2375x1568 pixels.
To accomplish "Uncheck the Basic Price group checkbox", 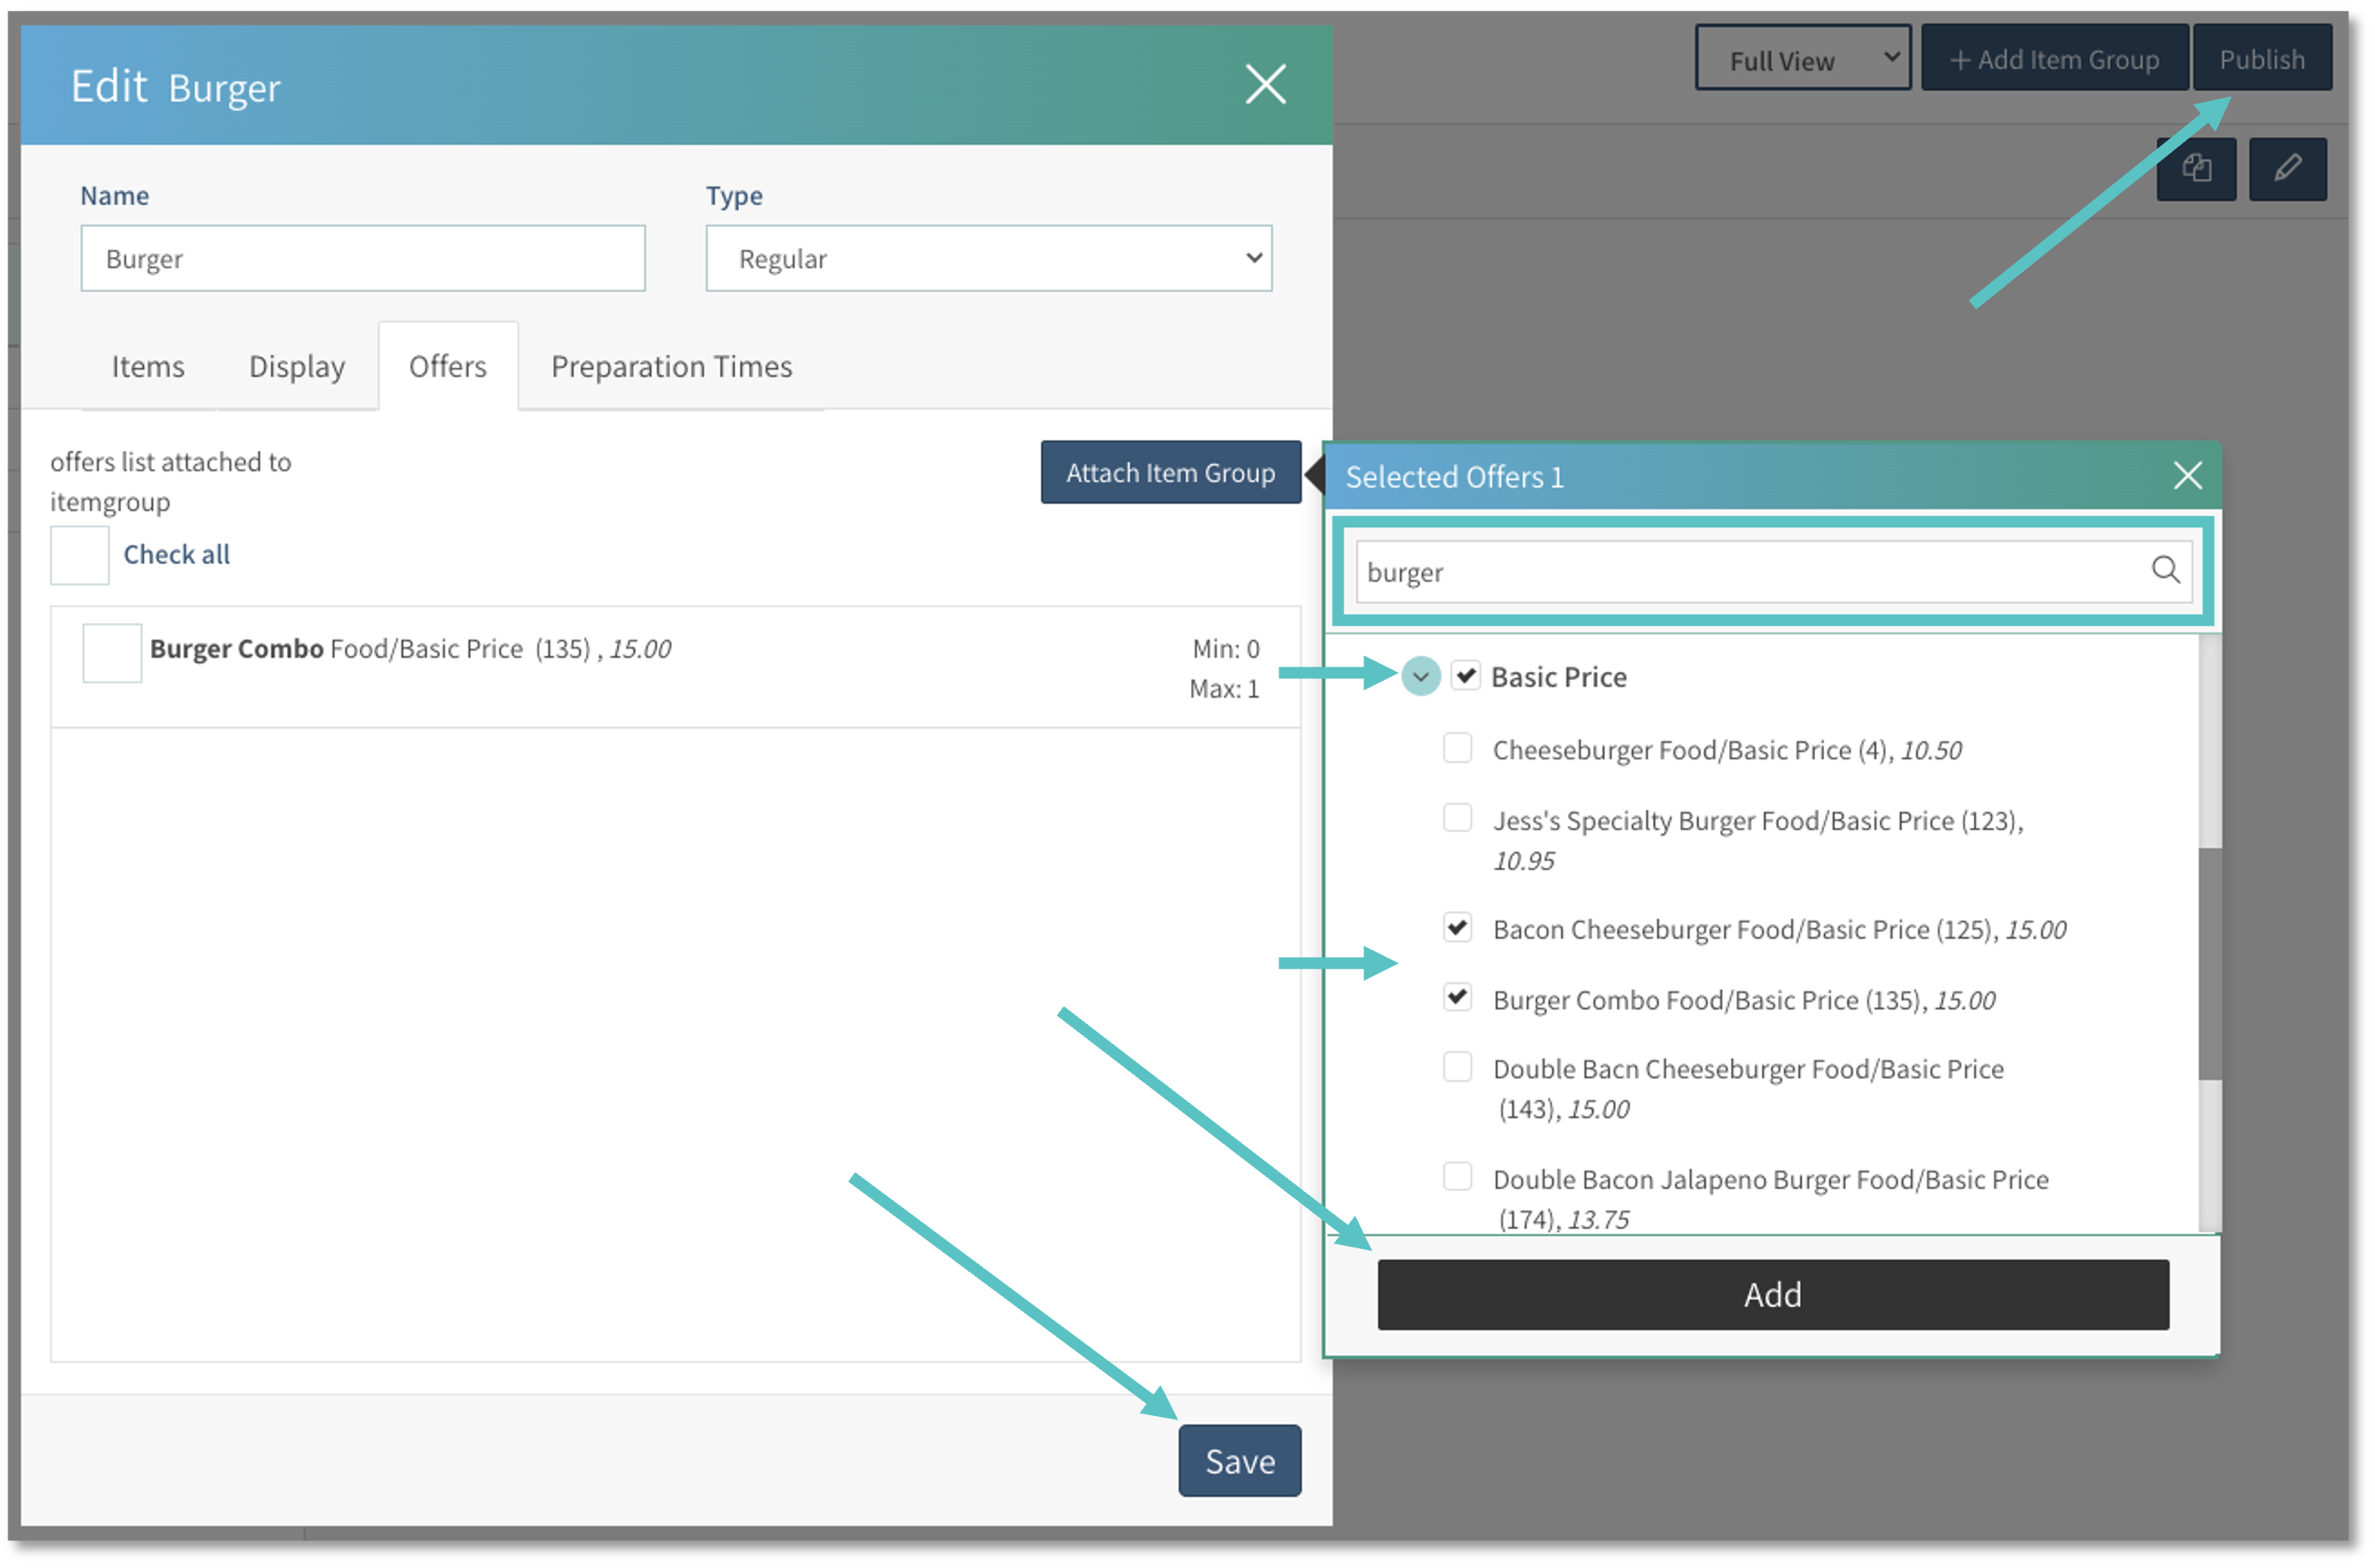I will pyautogui.click(x=1466, y=676).
